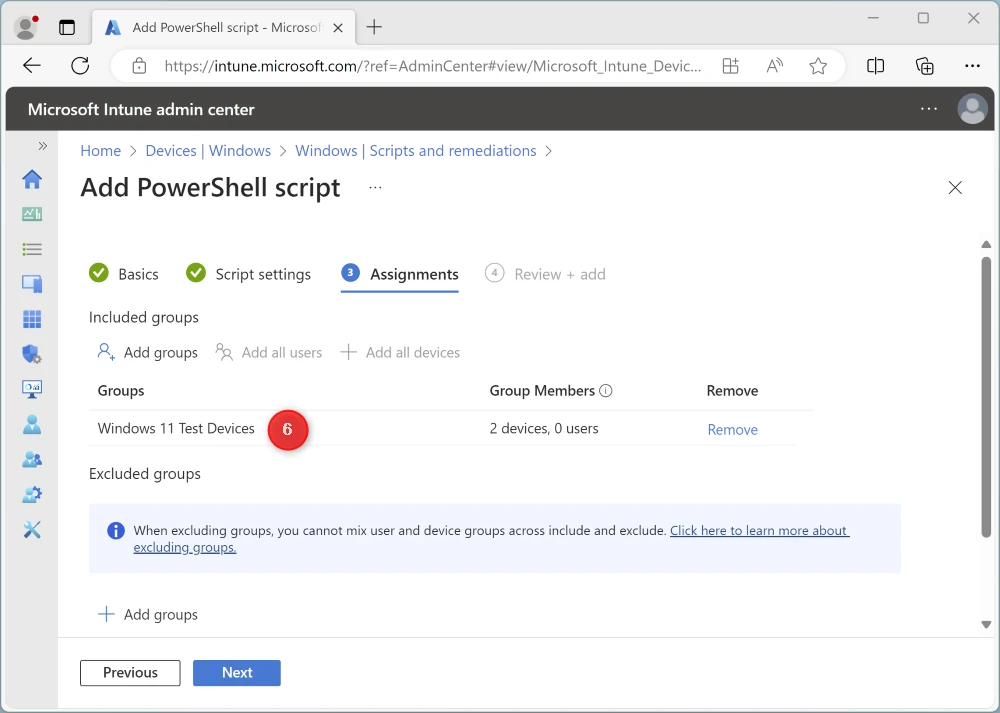Open the browser Settings and more menu
This screenshot has height=713, width=1000.
click(x=973, y=66)
